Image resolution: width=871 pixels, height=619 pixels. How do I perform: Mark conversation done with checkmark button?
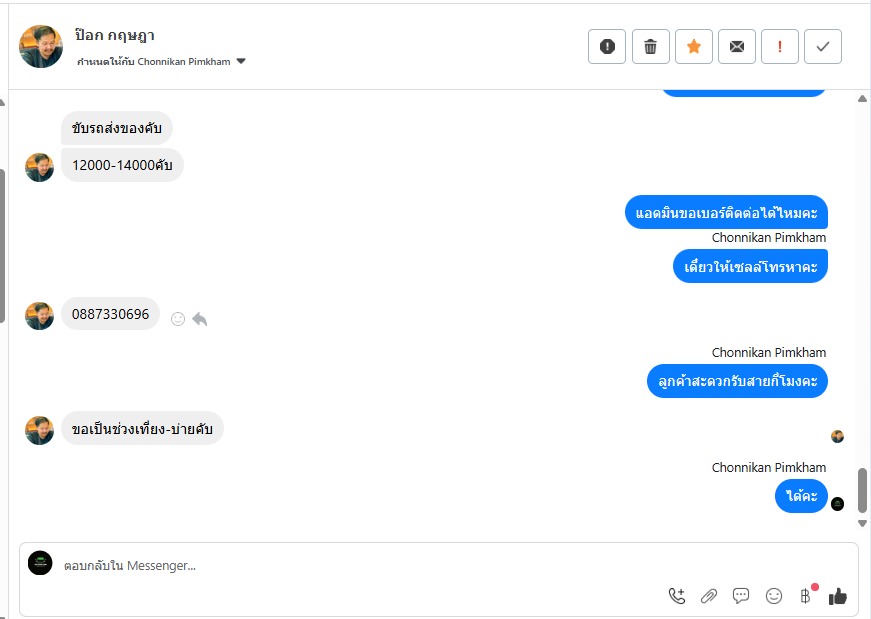pos(823,47)
